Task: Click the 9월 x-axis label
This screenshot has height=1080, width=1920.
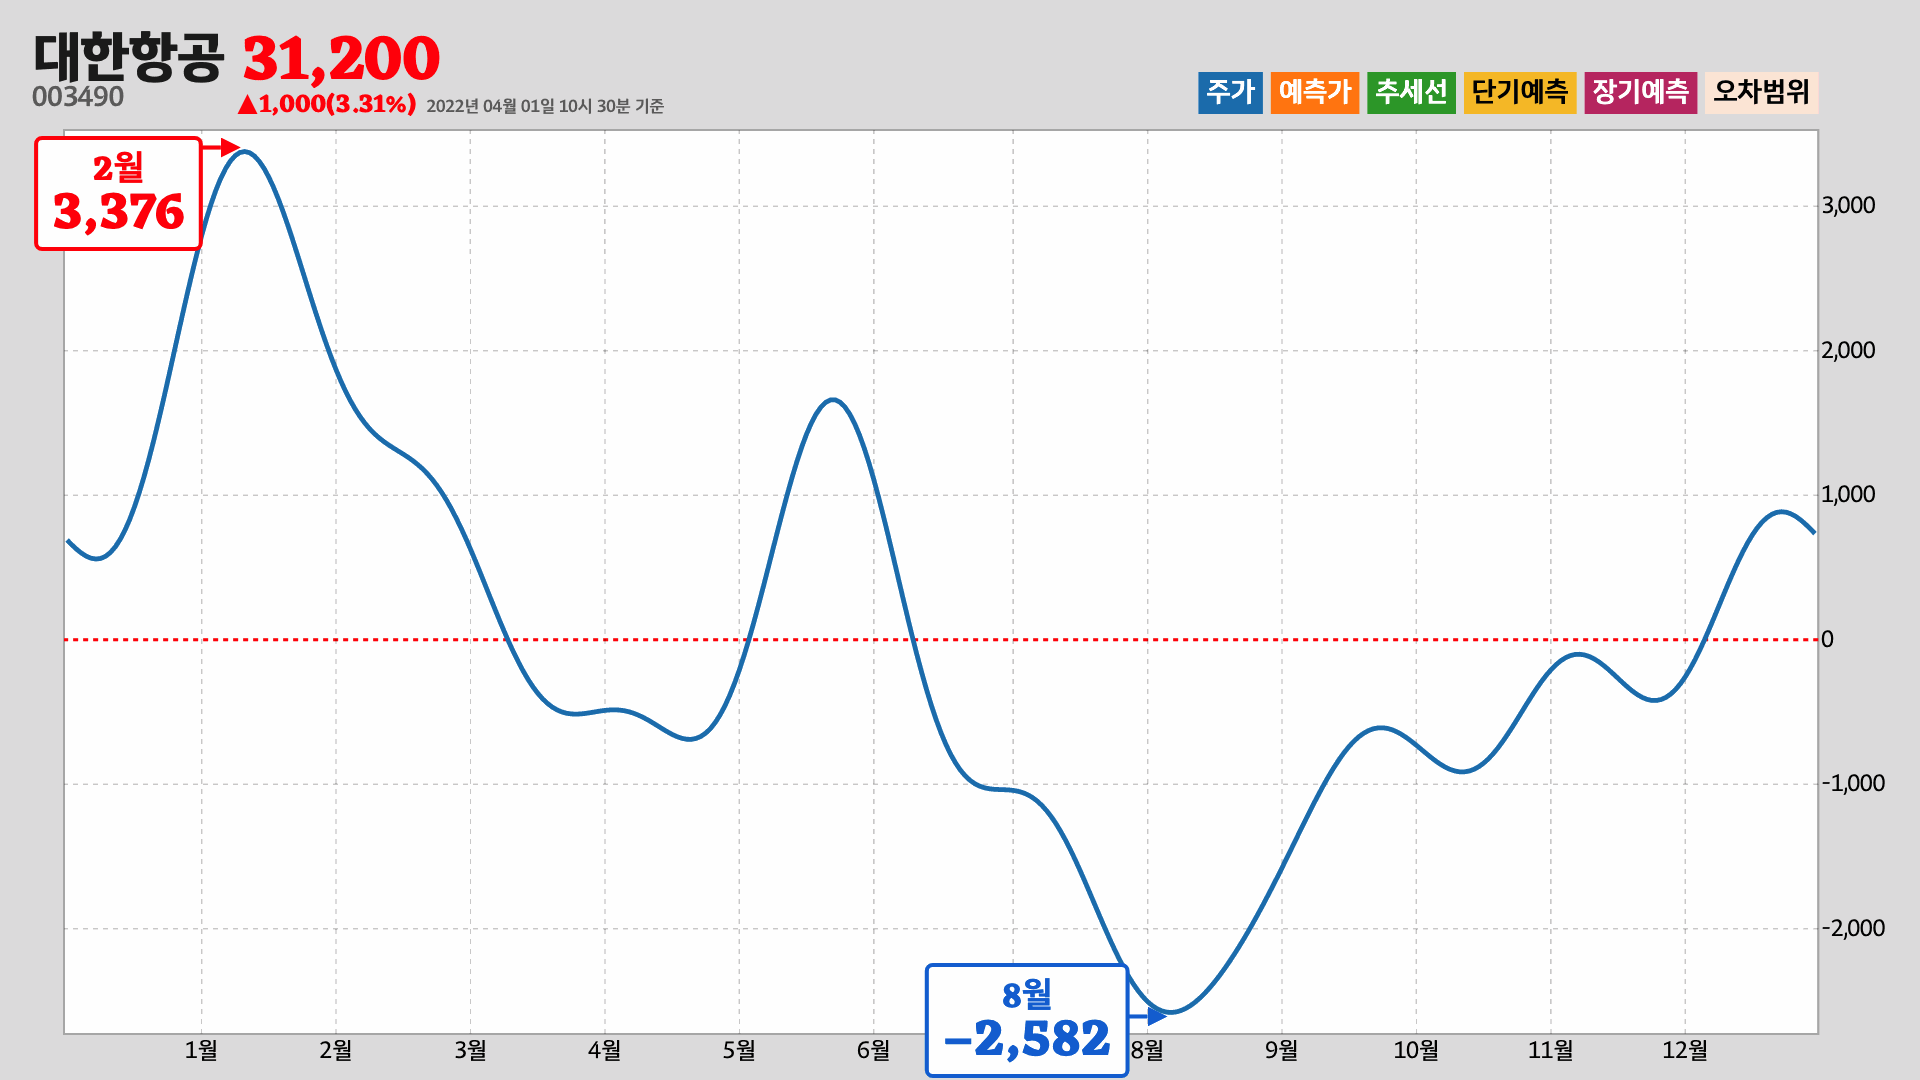Action: click(1281, 1050)
